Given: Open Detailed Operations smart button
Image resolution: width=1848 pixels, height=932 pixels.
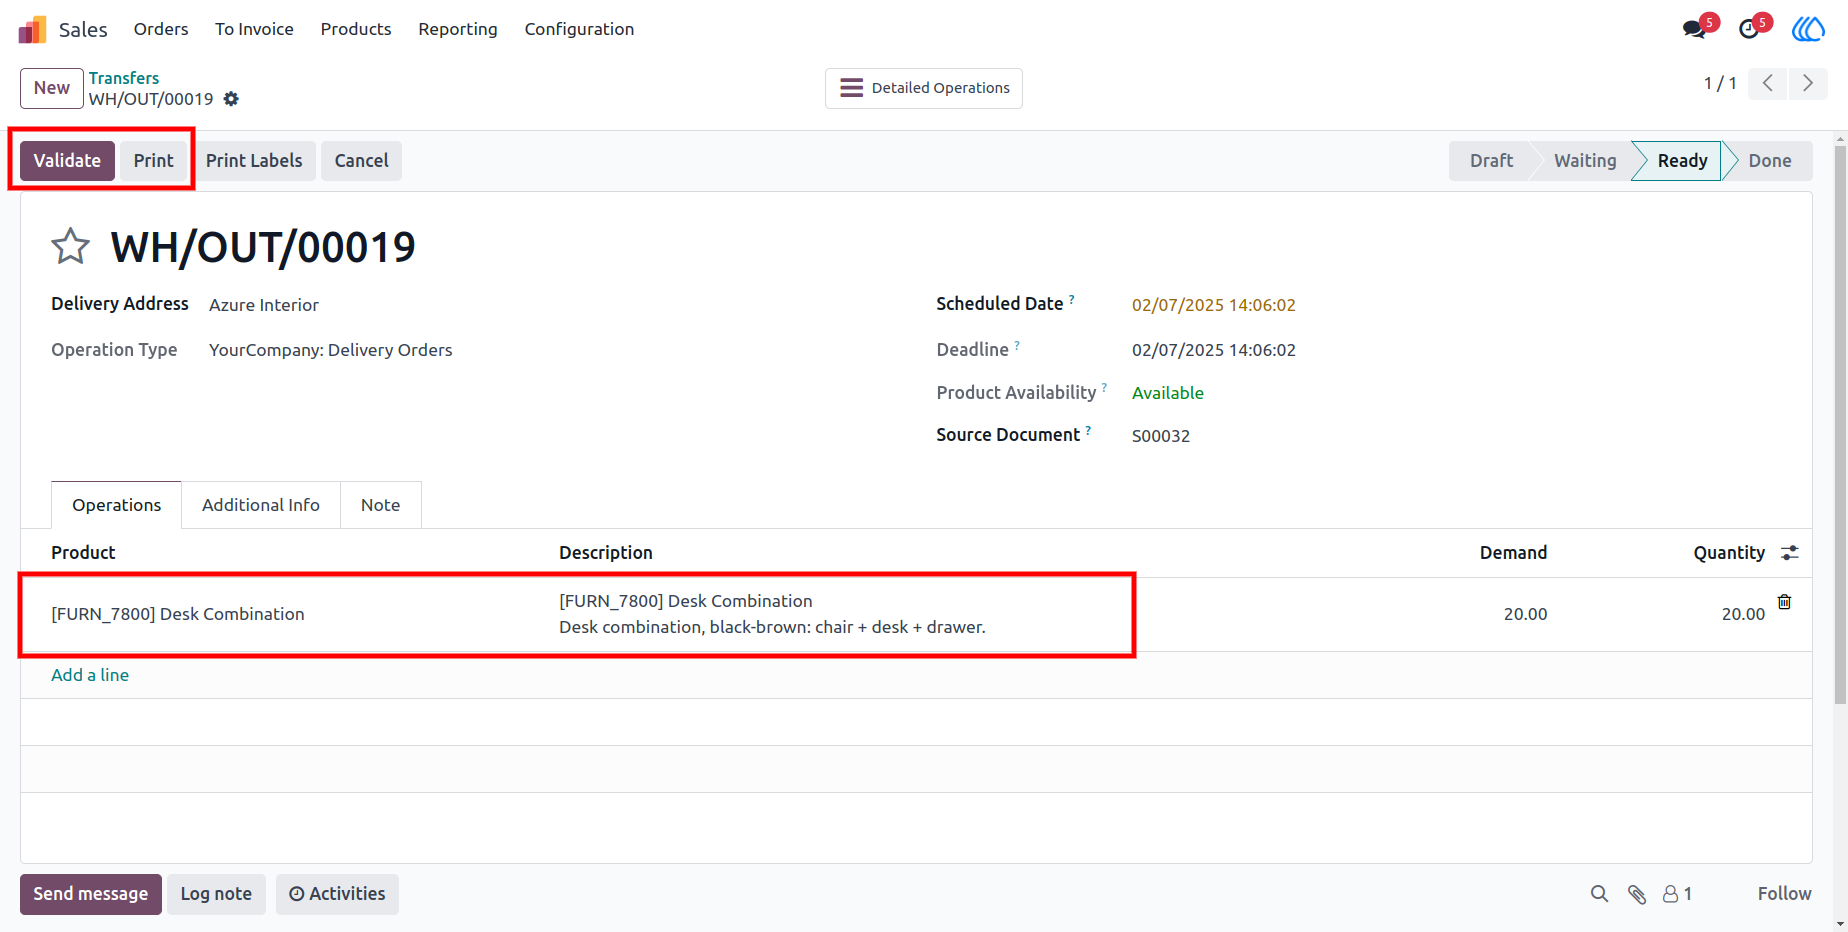Looking at the screenshot, I should [924, 88].
